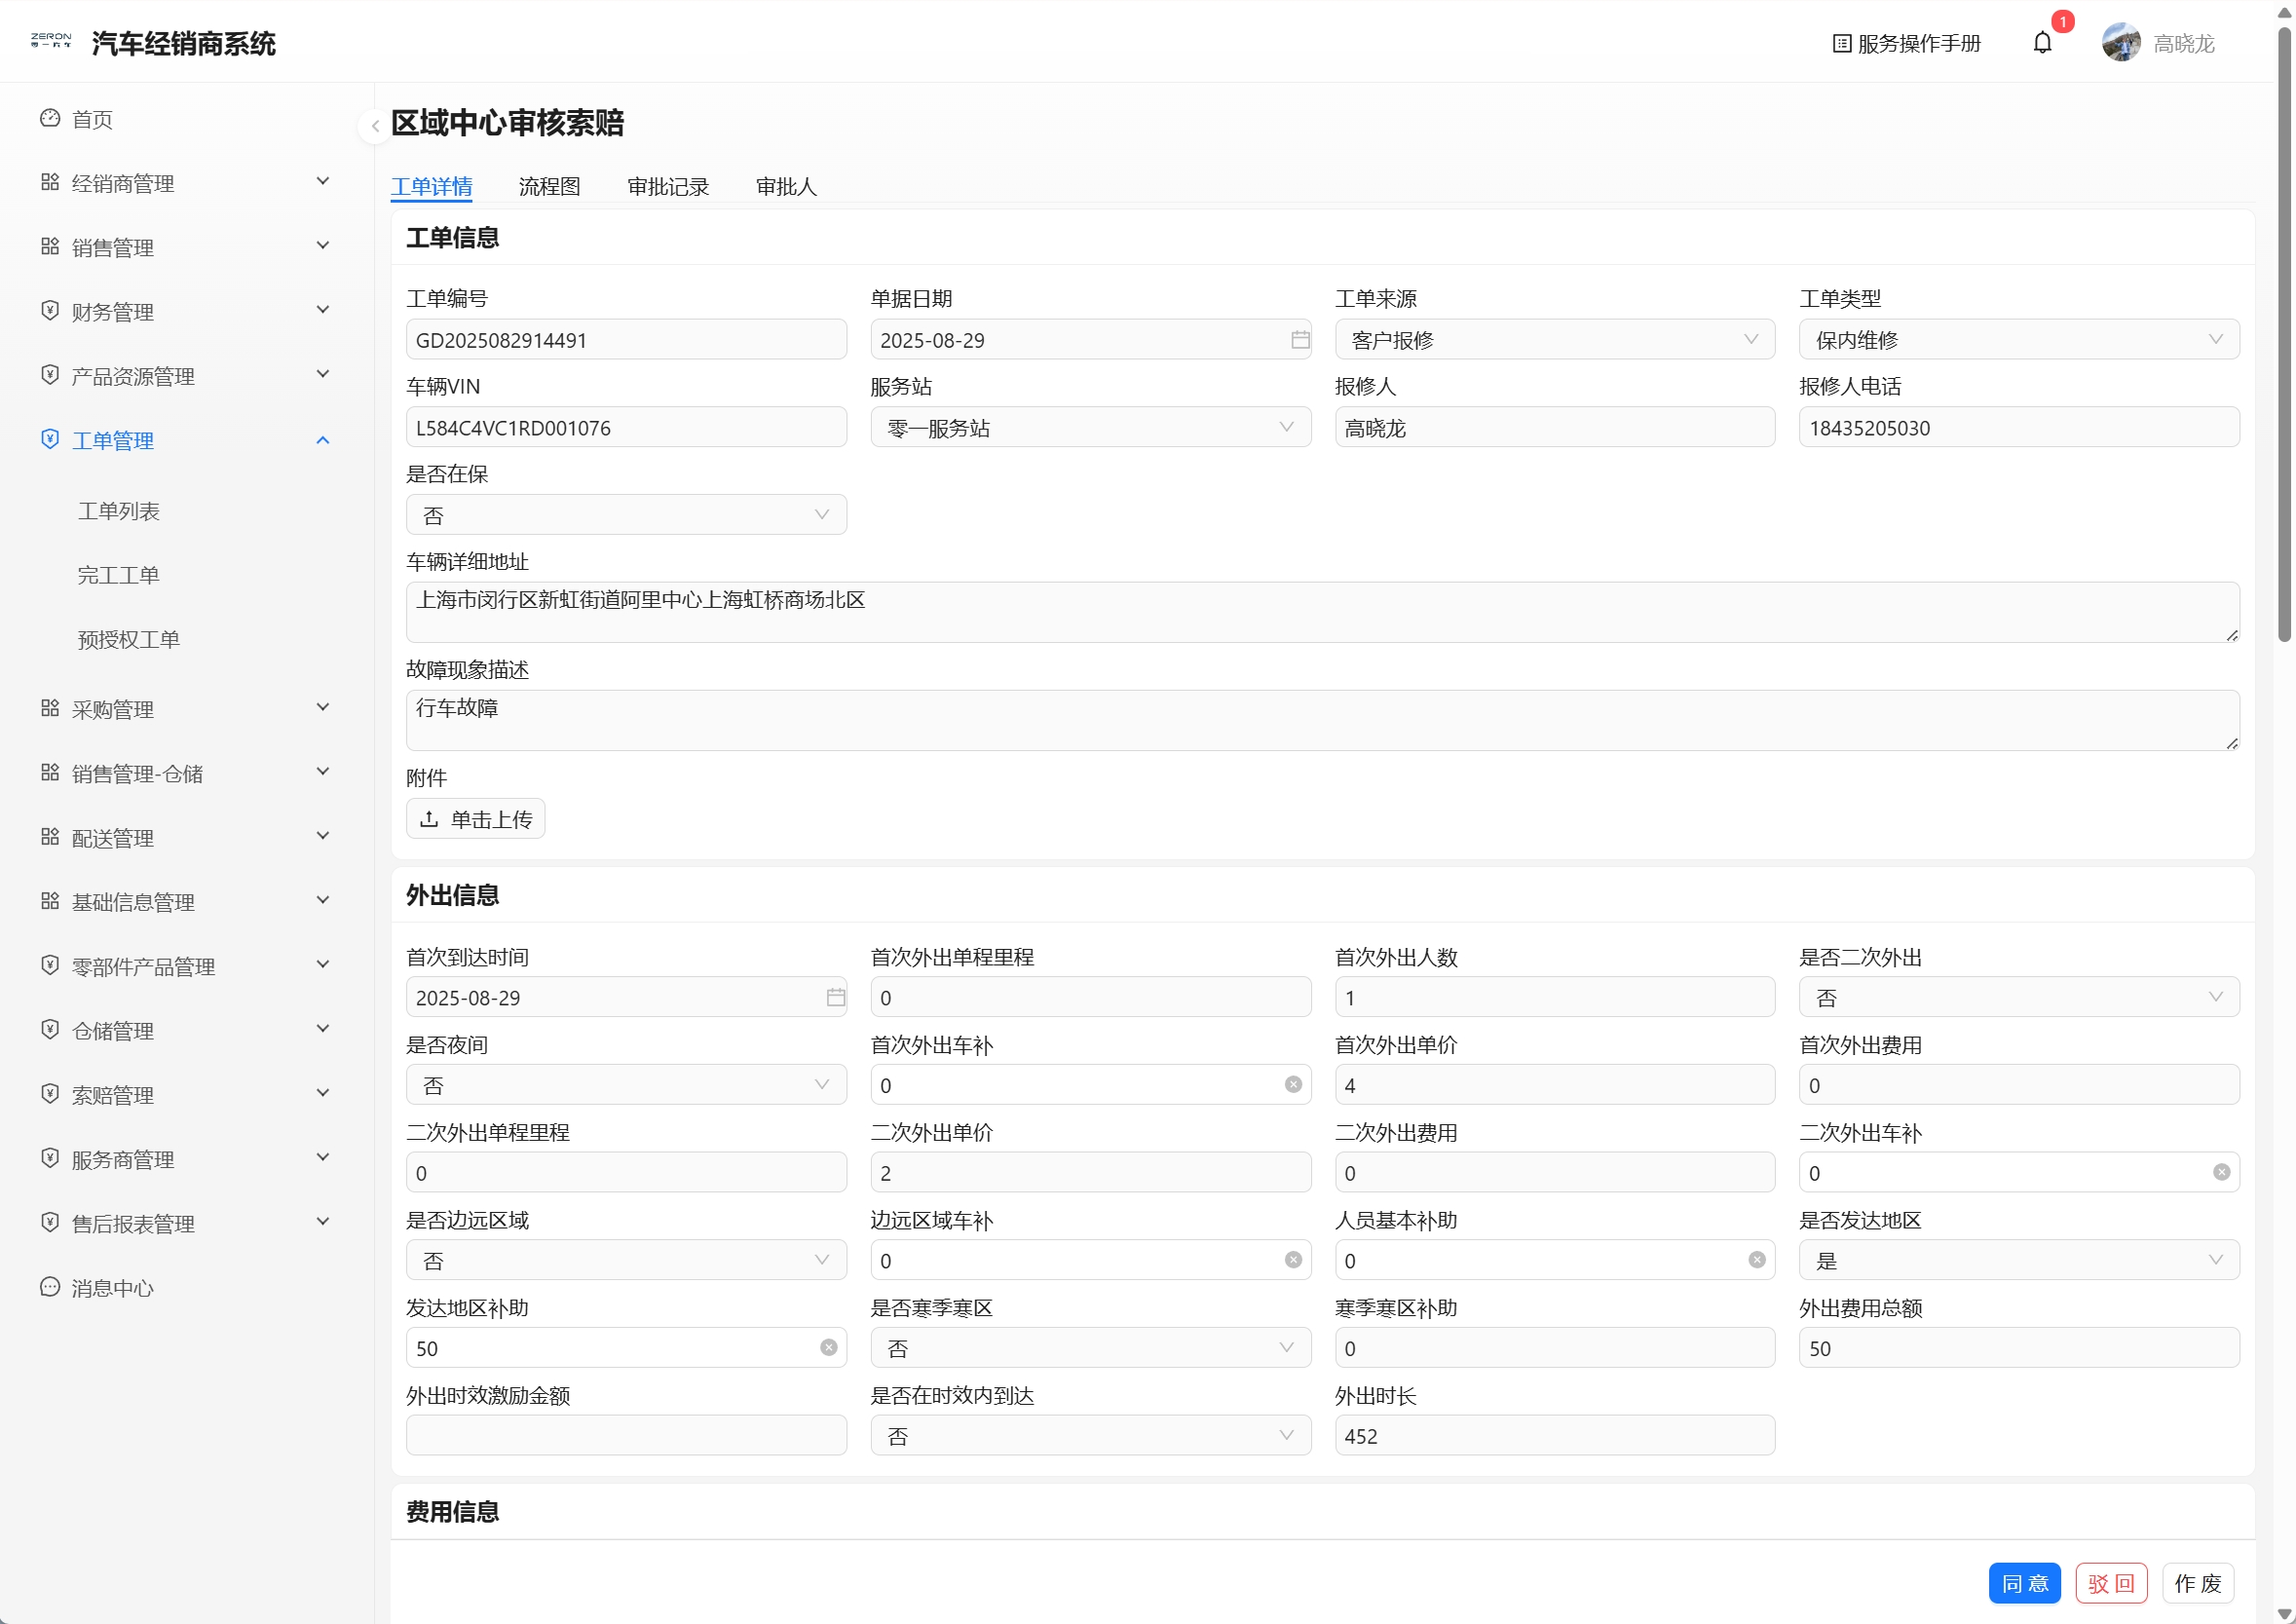
Task: Click the 零部件产品管理 shield icon
Action: pos(50,965)
